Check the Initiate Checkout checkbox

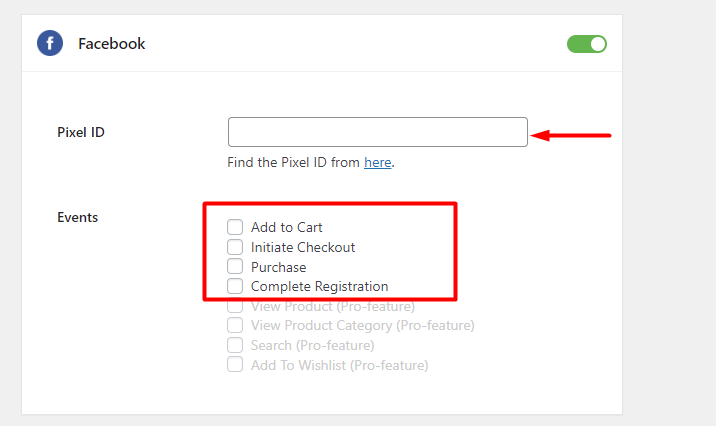(235, 247)
